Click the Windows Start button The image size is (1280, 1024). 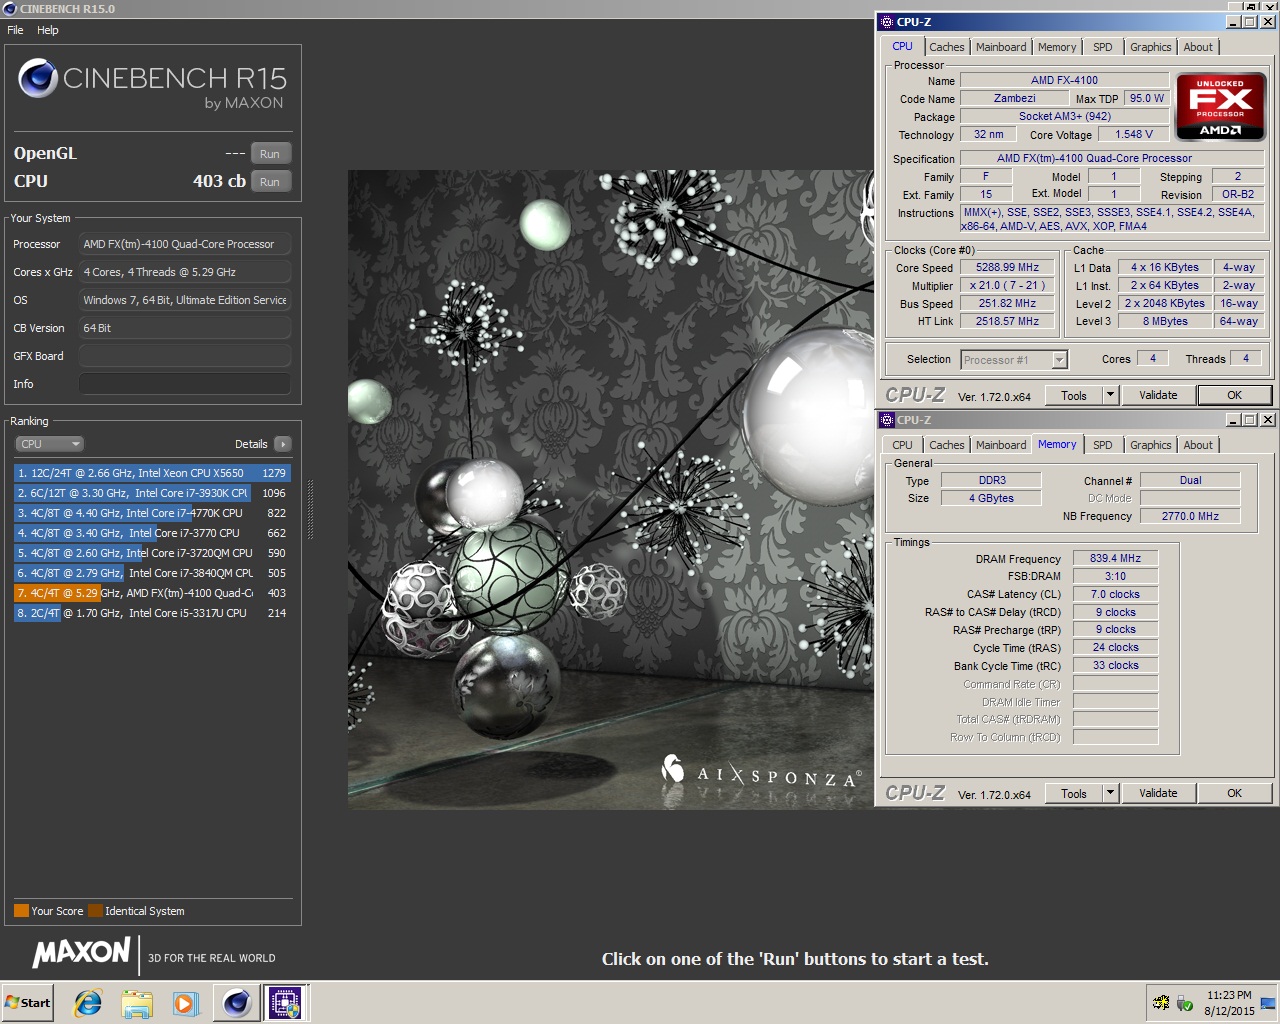tap(28, 1003)
